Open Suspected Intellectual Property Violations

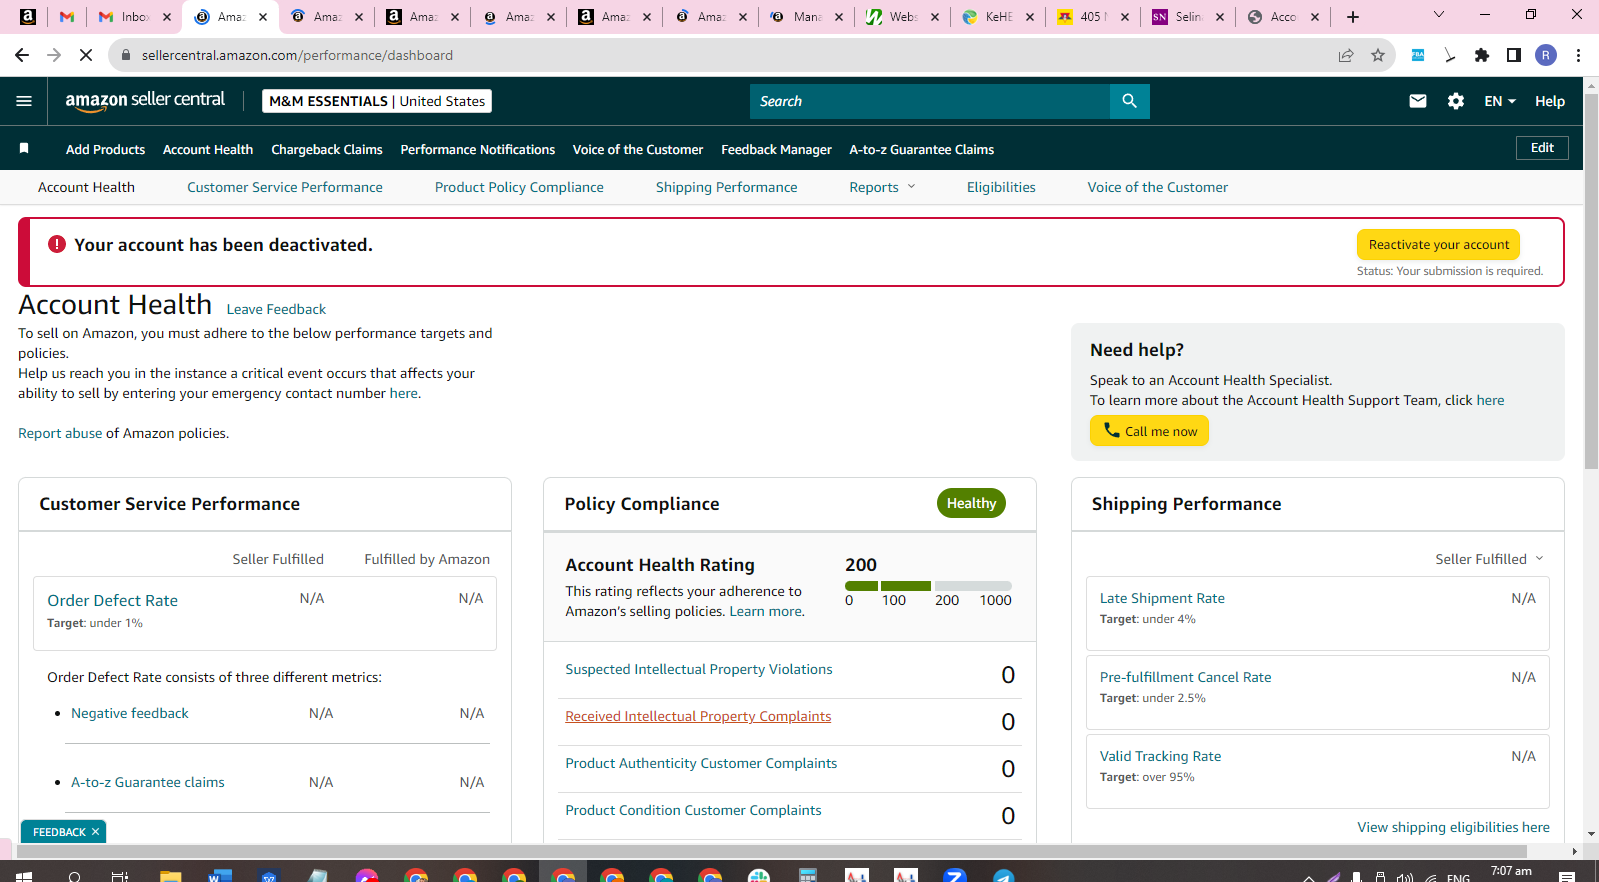[699, 669]
